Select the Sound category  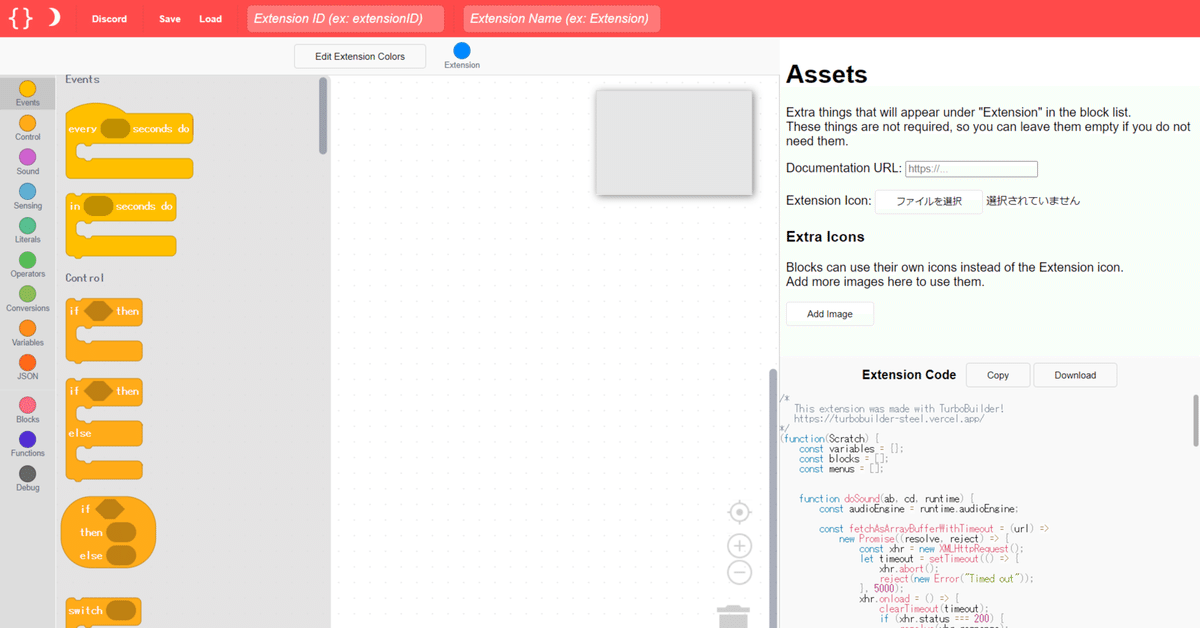coord(28,162)
